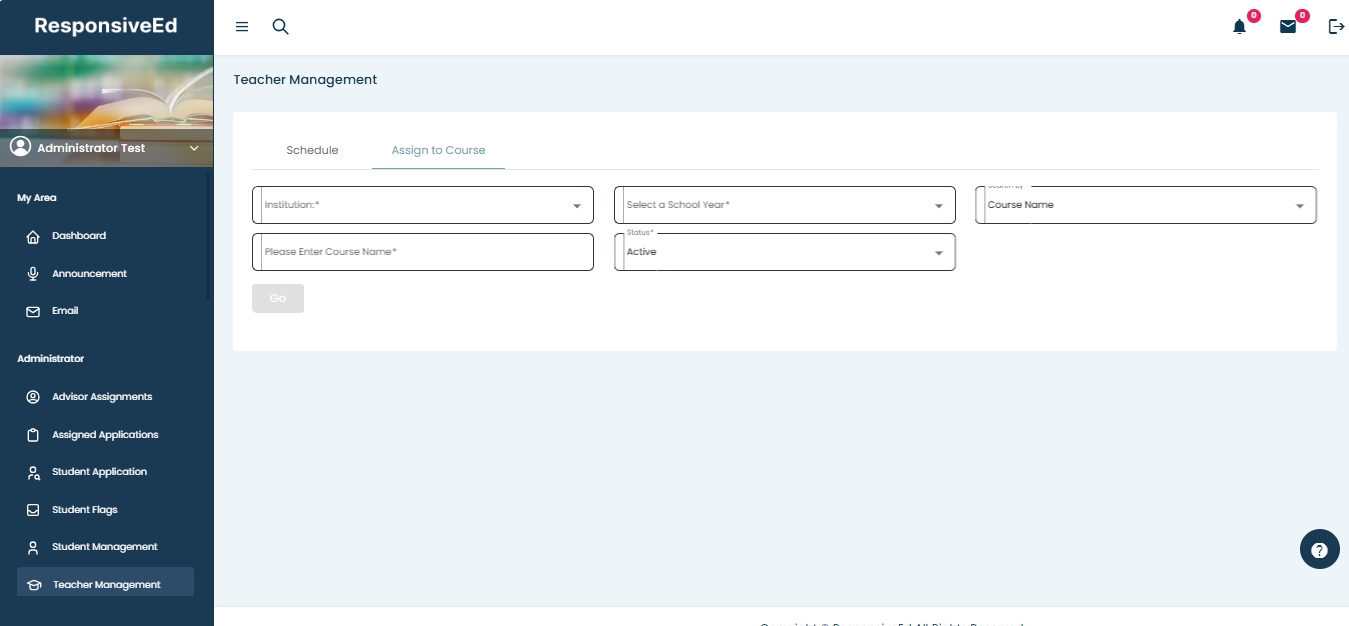Switch to the Schedule tab
Screen dimensions: 1349x626
312,150
